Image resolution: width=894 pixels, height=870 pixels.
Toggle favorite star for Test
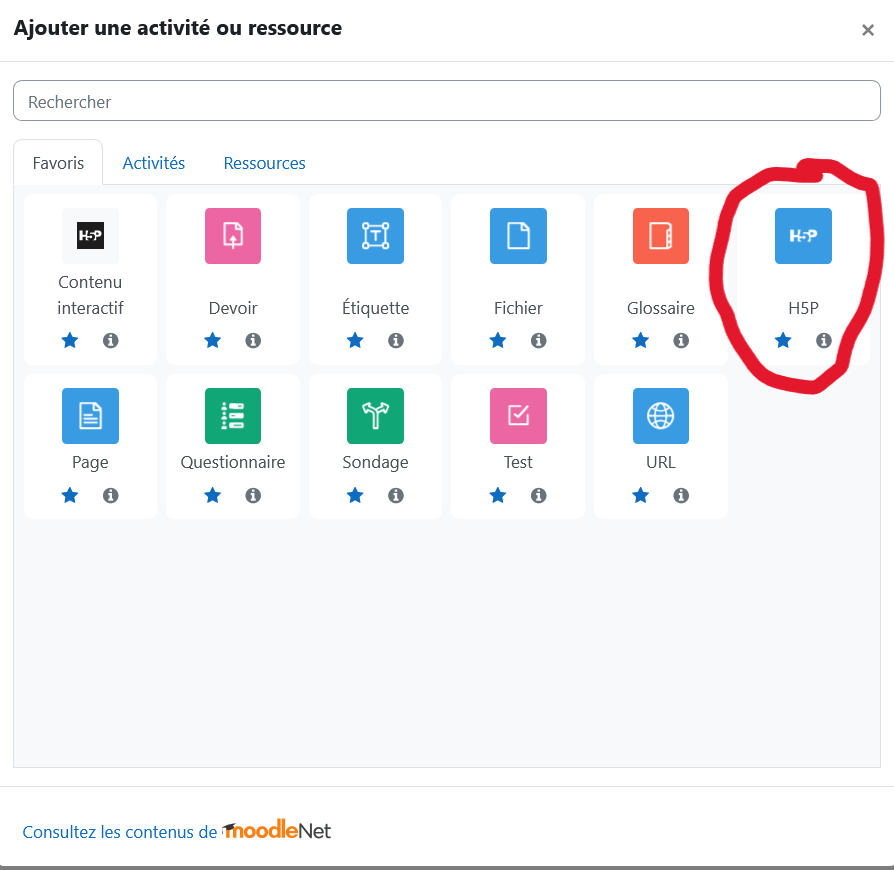tap(498, 495)
